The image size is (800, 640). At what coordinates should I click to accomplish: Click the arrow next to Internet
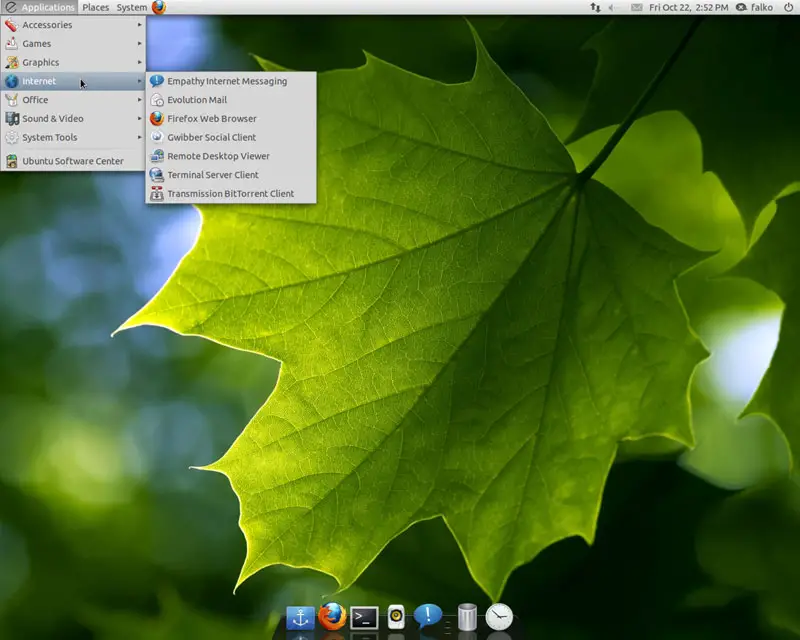coord(139,81)
